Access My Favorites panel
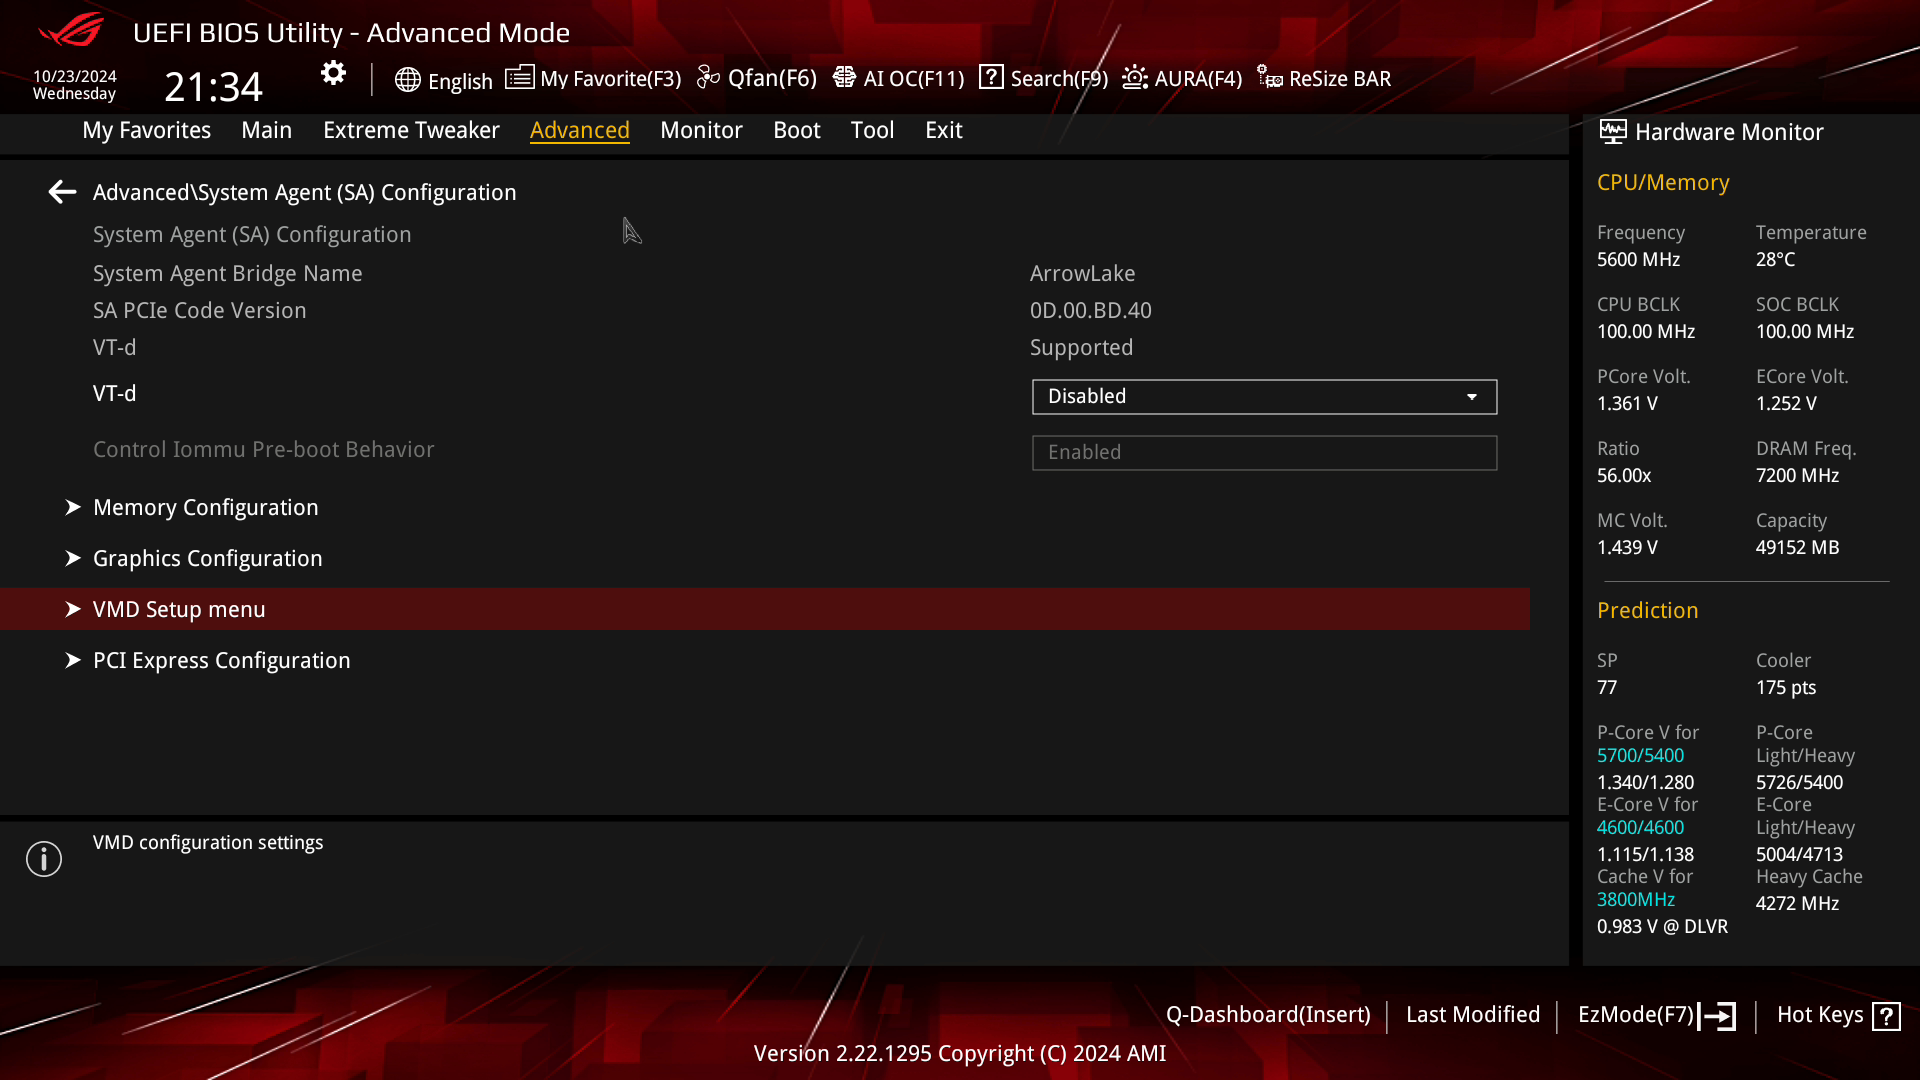This screenshot has width=1920, height=1080. click(146, 129)
